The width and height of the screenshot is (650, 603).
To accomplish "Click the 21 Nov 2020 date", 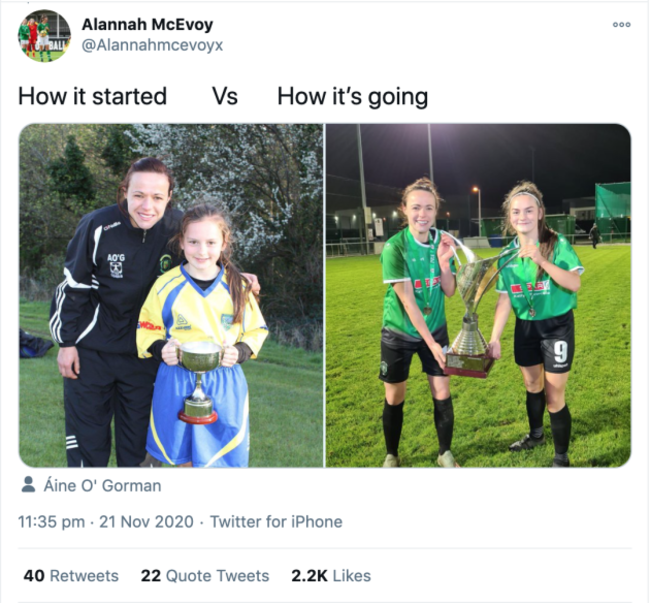I will point(146,522).
